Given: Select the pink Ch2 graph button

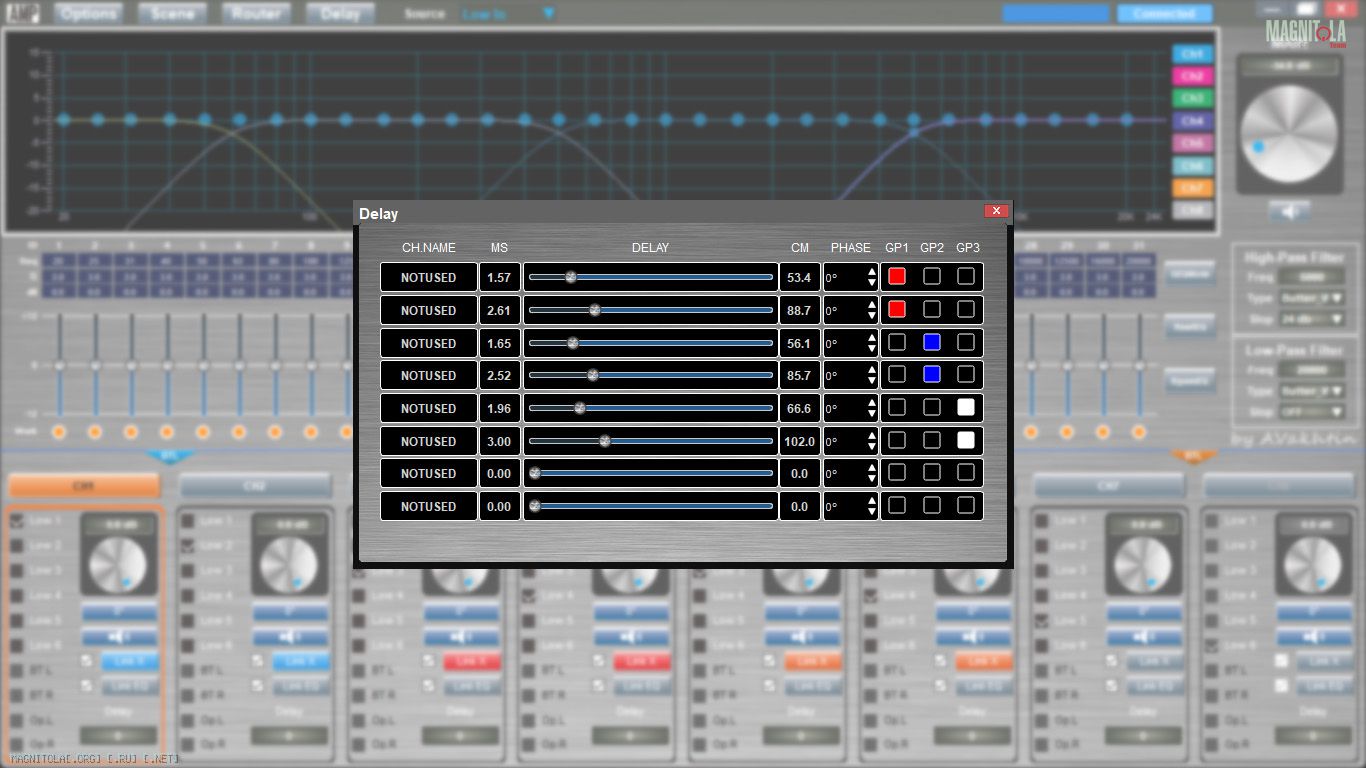Looking at the screenshot, I should click(1192, 76).
